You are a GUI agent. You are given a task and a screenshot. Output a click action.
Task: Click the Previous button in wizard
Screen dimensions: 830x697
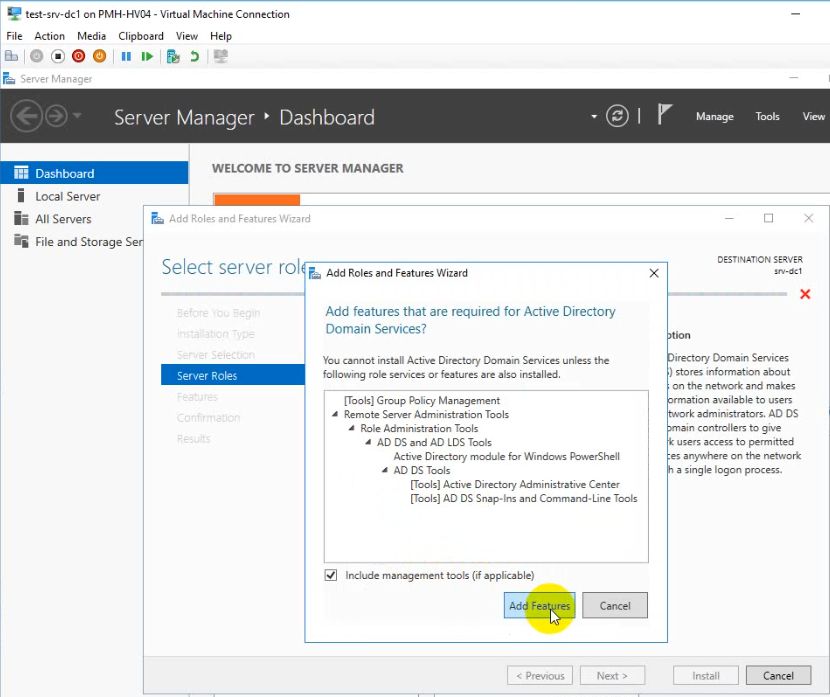pyautogui.click(x=540, y=675)
